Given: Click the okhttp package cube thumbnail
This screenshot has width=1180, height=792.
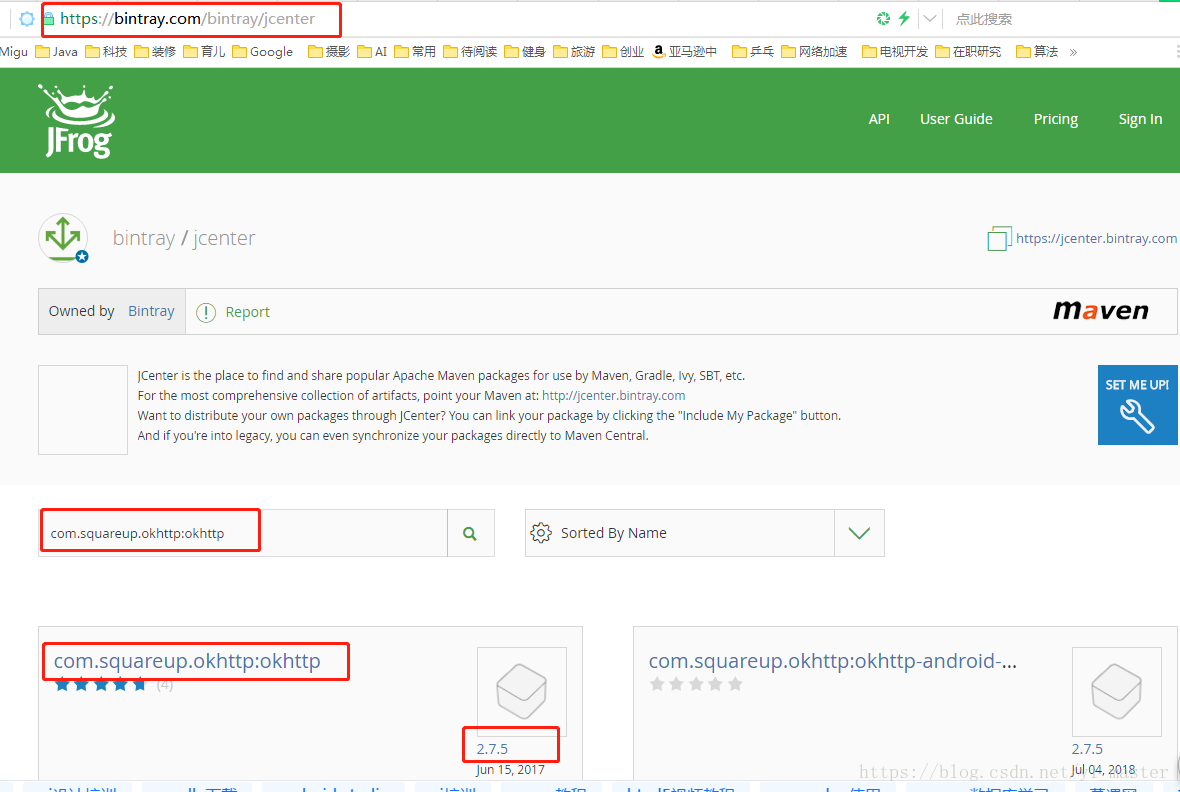Looking at the screenshot, I should 522,691.
